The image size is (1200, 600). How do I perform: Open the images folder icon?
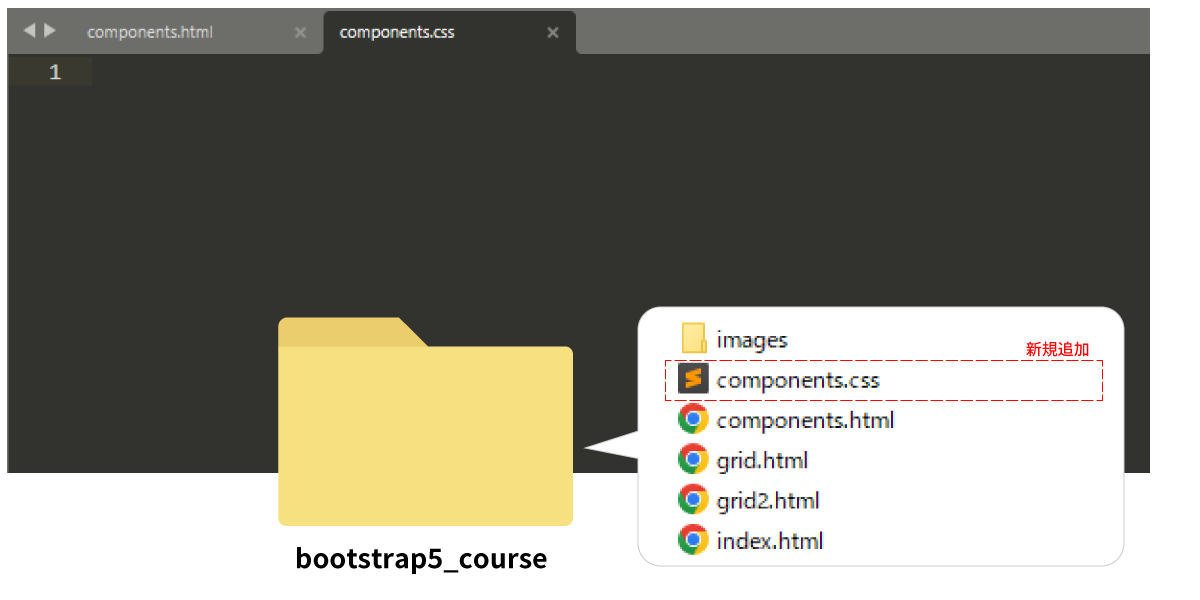[x=694, y=339]
